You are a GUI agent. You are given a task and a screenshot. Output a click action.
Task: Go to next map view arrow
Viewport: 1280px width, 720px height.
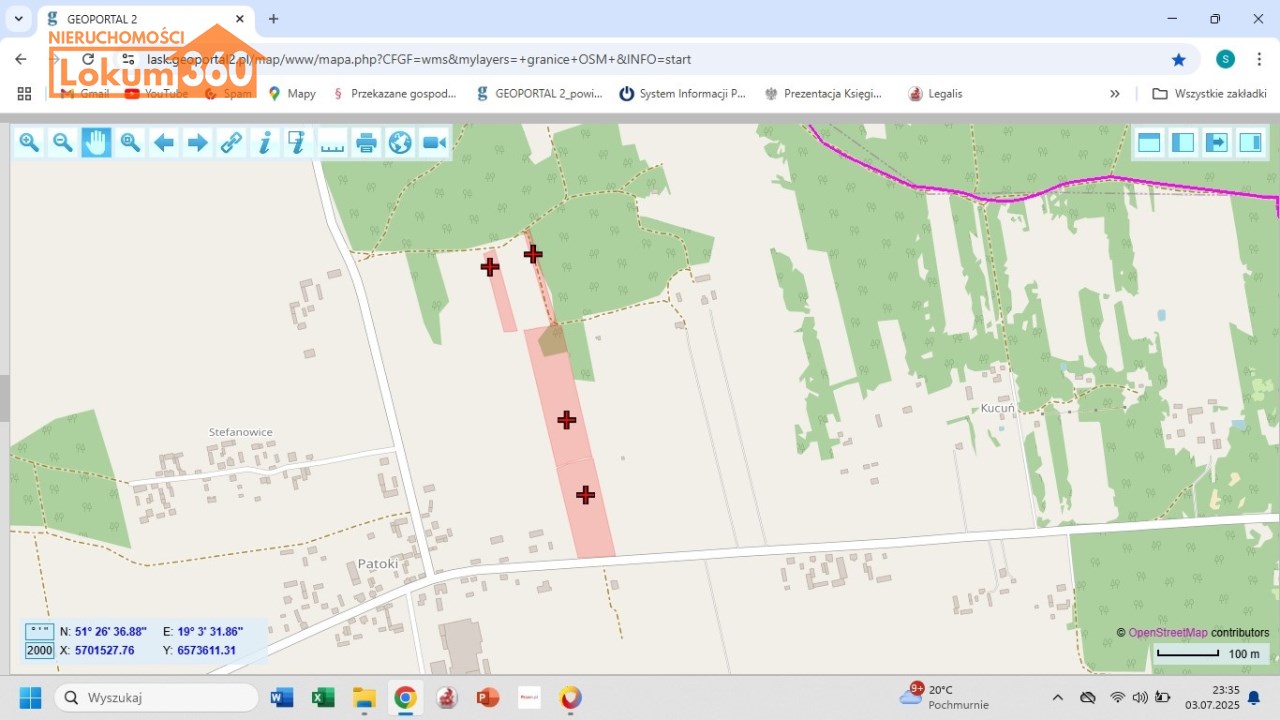pos(198,143)
